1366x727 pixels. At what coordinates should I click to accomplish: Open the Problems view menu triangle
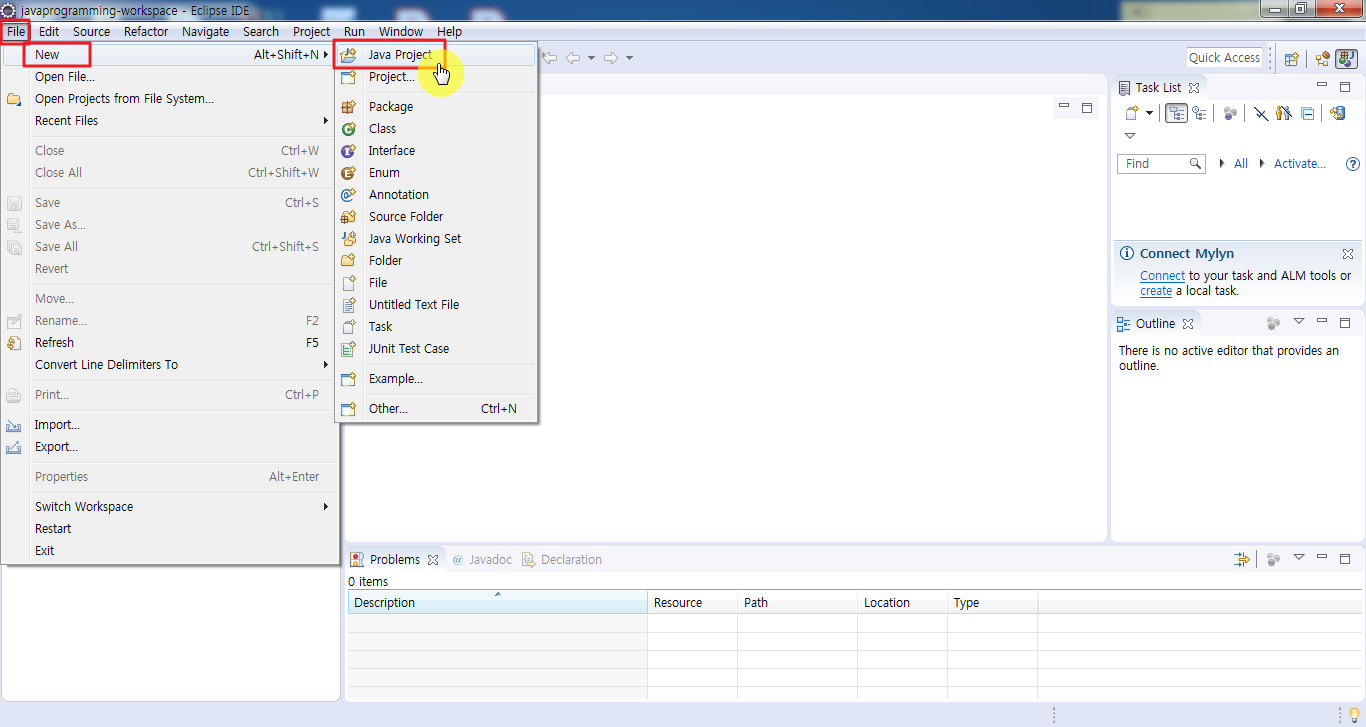coord(1299,557)
